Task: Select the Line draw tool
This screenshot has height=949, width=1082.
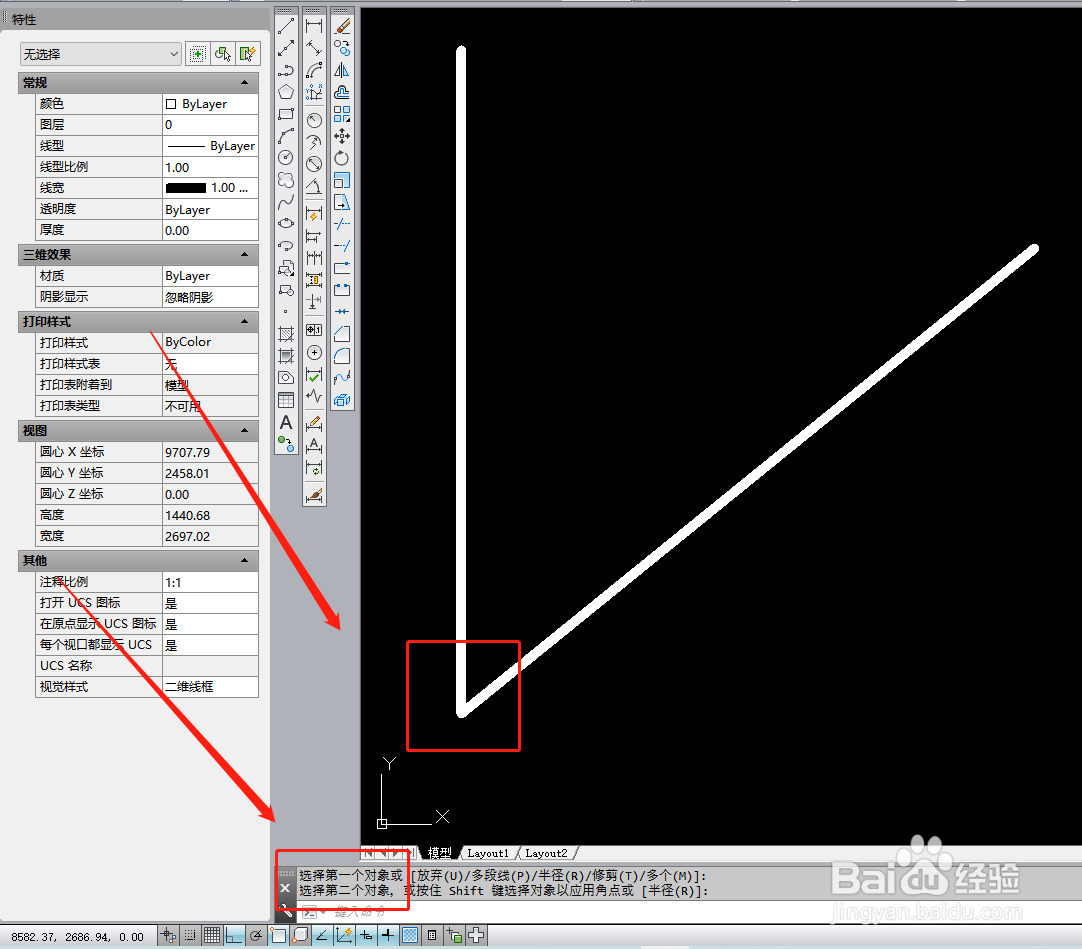Action: tap(286, 26)
